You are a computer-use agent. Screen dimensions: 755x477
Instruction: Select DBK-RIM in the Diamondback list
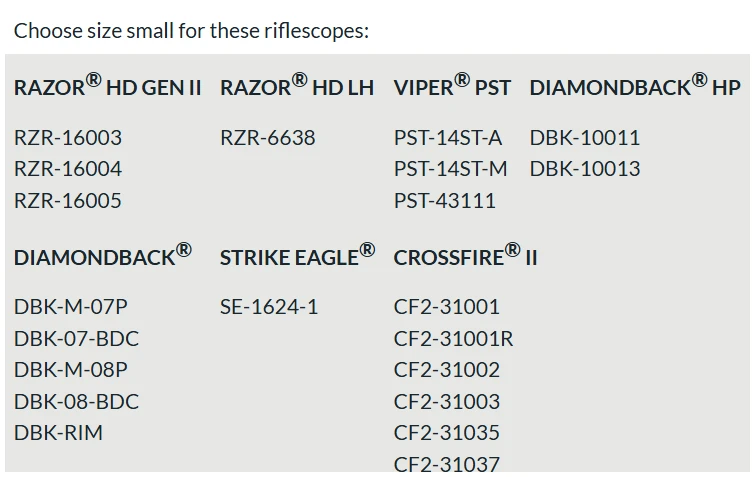58,433
